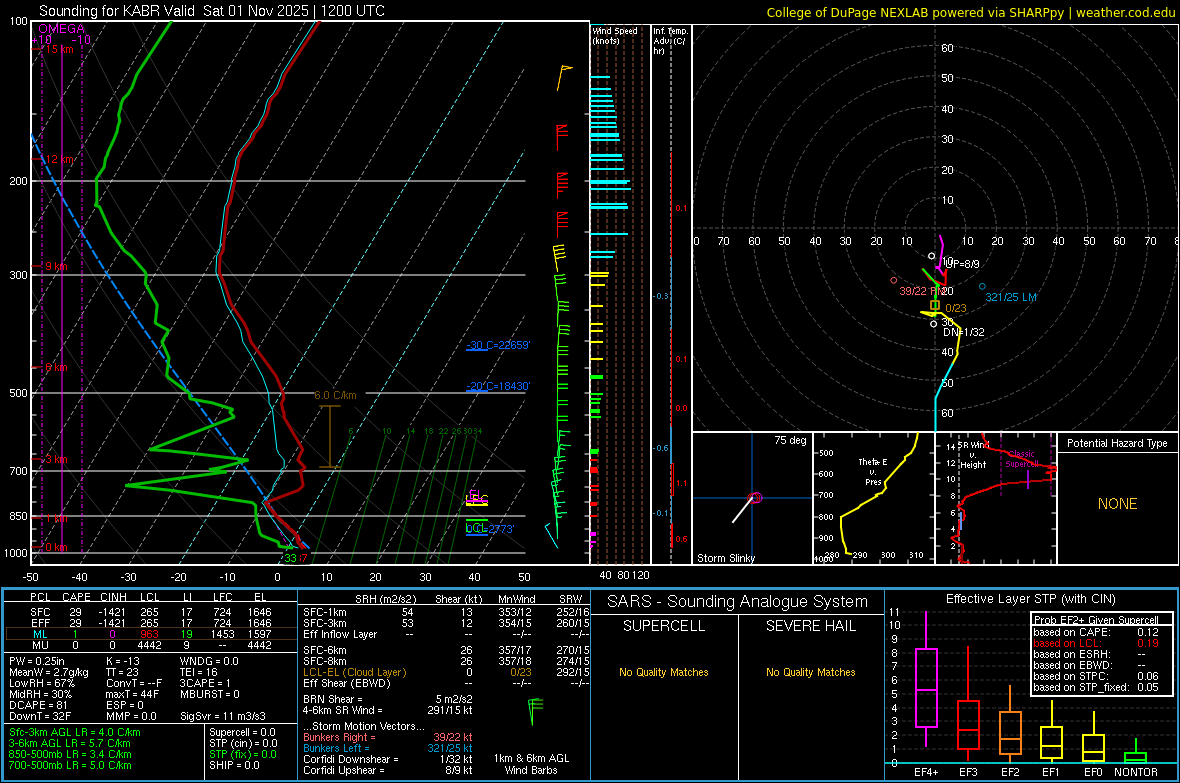The height and width of the screenshot is (783, 1180).
Task: Click the 'based on CAPE:' probability row
Action: (1096, 632)
